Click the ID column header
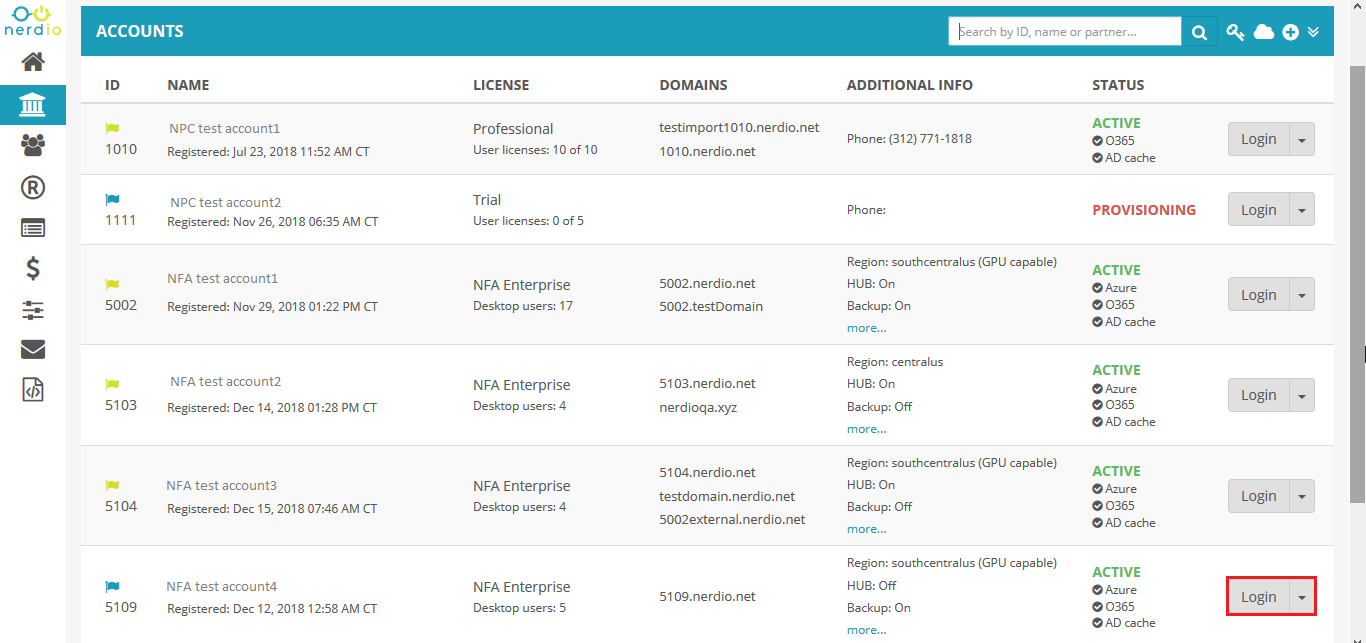The image size is (1366, 643). [x=112, y=85]
